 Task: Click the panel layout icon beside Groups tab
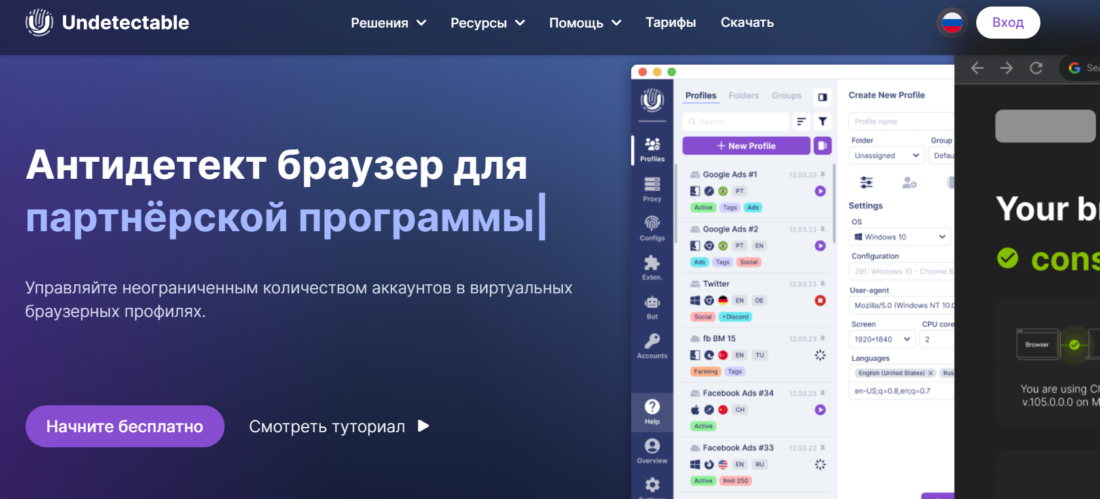point(822,96)
